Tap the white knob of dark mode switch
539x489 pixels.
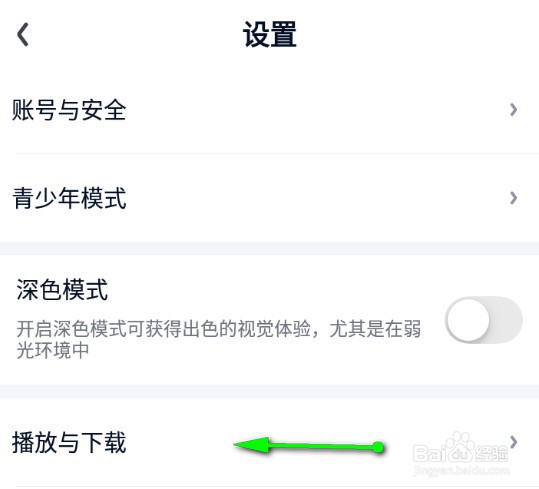468,320
